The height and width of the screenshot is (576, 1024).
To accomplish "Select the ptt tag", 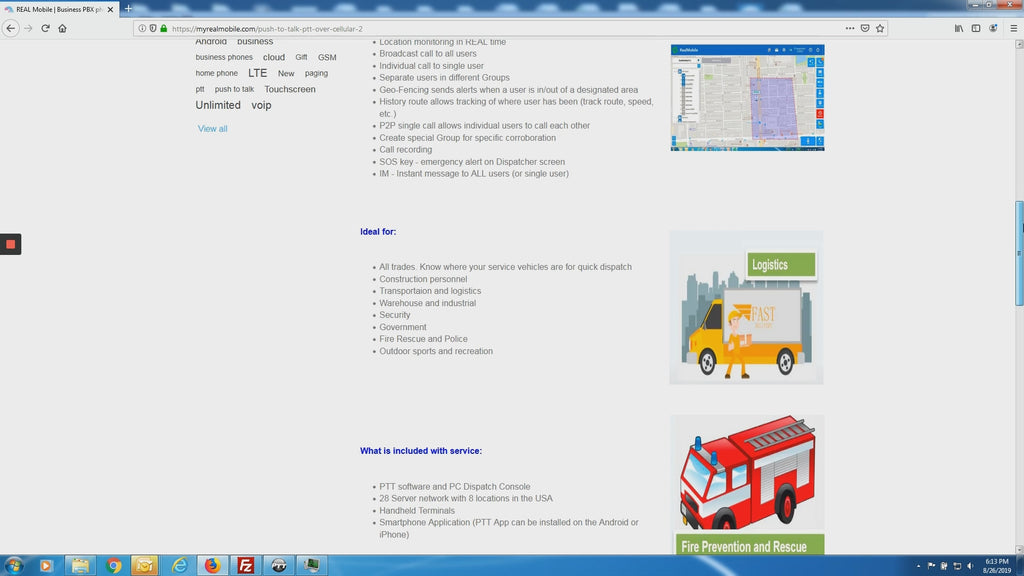I will coord(200,89).
